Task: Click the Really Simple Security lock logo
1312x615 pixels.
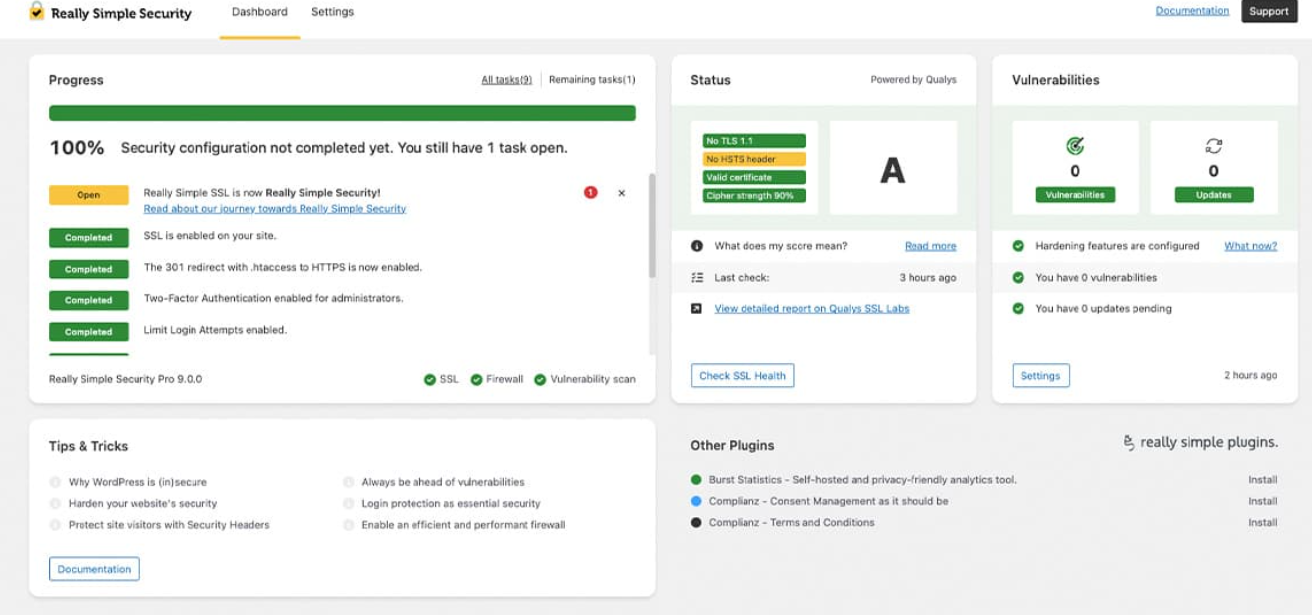Action: click(x=37, y=12)
